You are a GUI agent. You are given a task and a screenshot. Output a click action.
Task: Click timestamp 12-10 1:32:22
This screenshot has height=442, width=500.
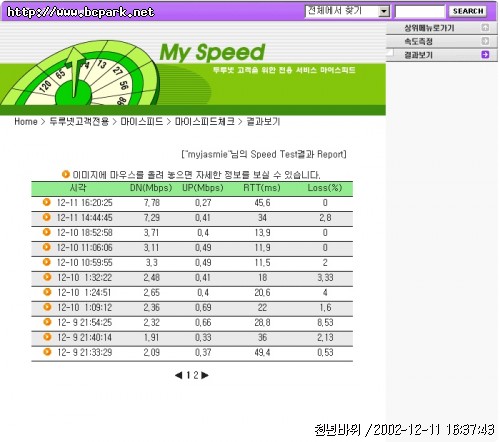click(85, 277)
